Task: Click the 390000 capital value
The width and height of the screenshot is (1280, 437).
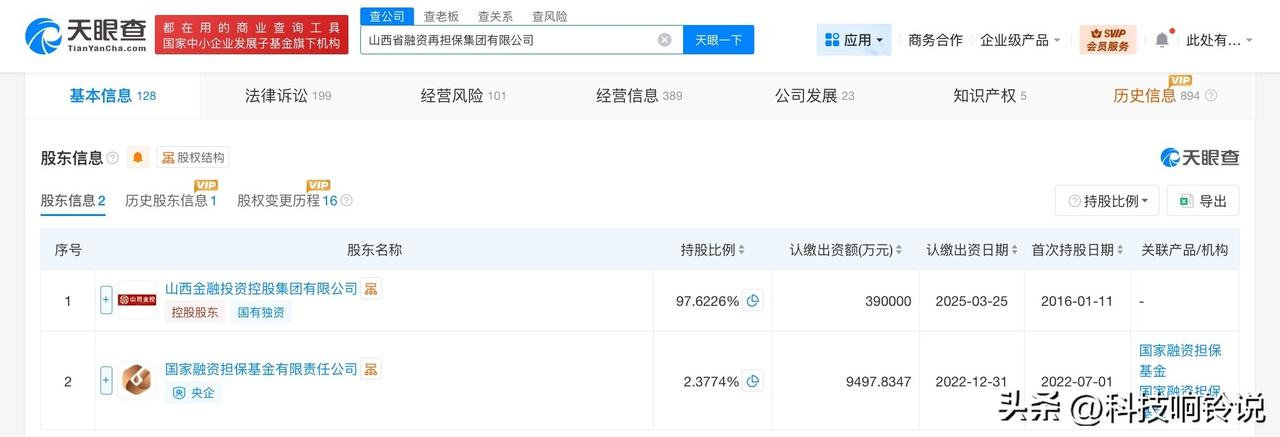Action: 888,300
